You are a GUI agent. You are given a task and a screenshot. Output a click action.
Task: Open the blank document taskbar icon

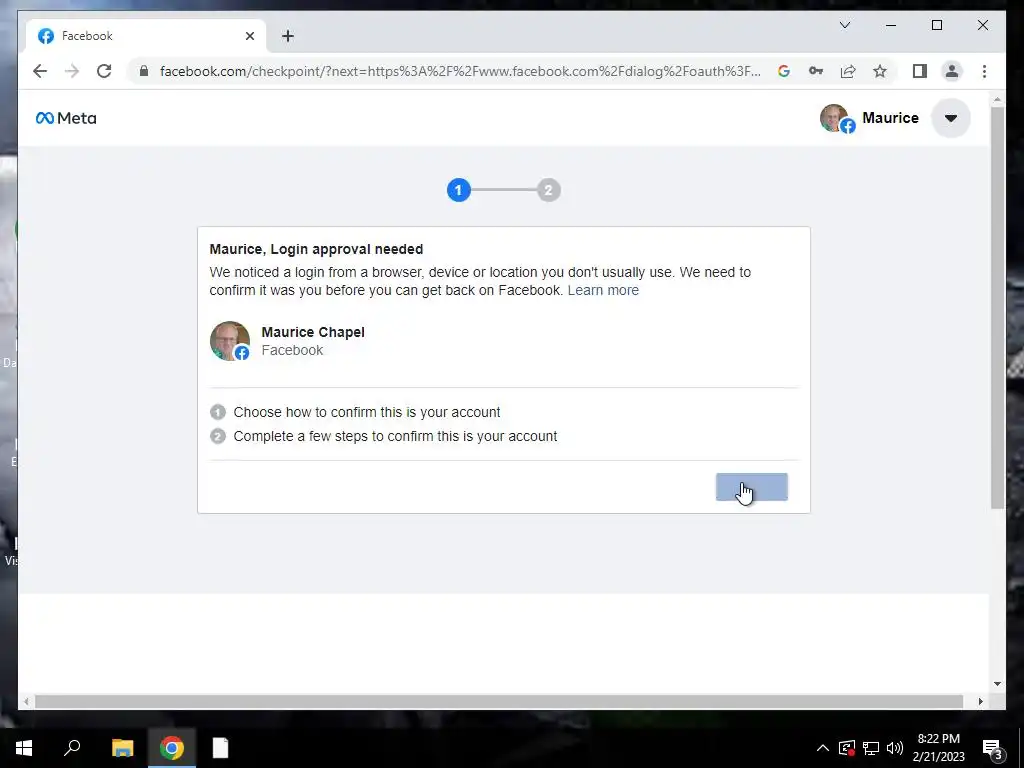221,748
